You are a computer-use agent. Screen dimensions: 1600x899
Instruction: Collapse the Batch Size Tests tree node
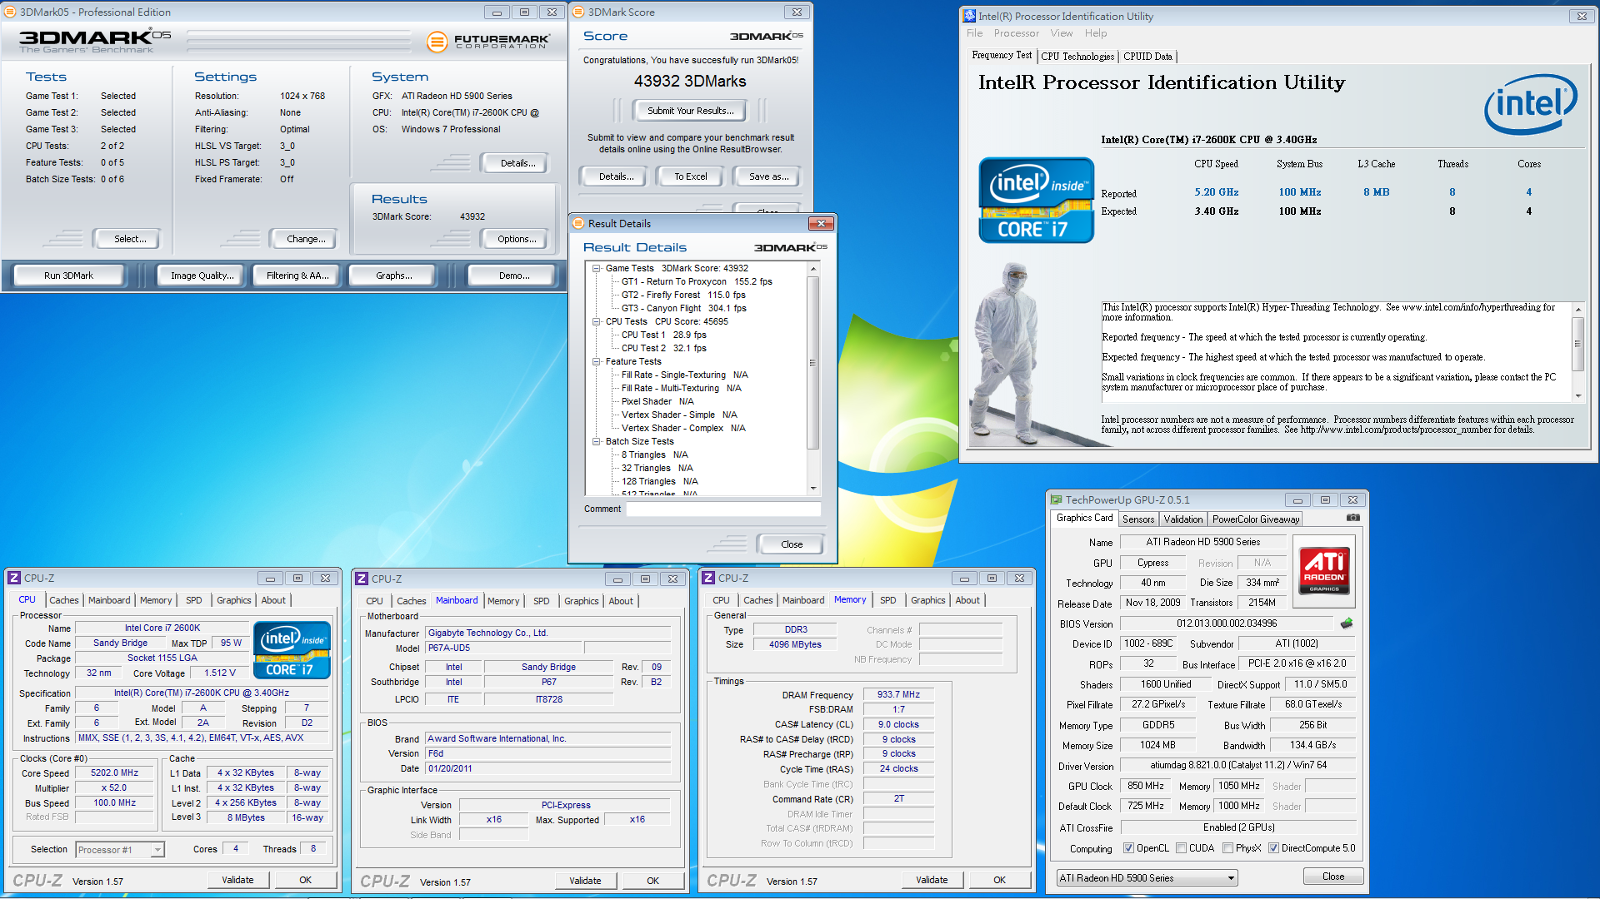(596, 441)
